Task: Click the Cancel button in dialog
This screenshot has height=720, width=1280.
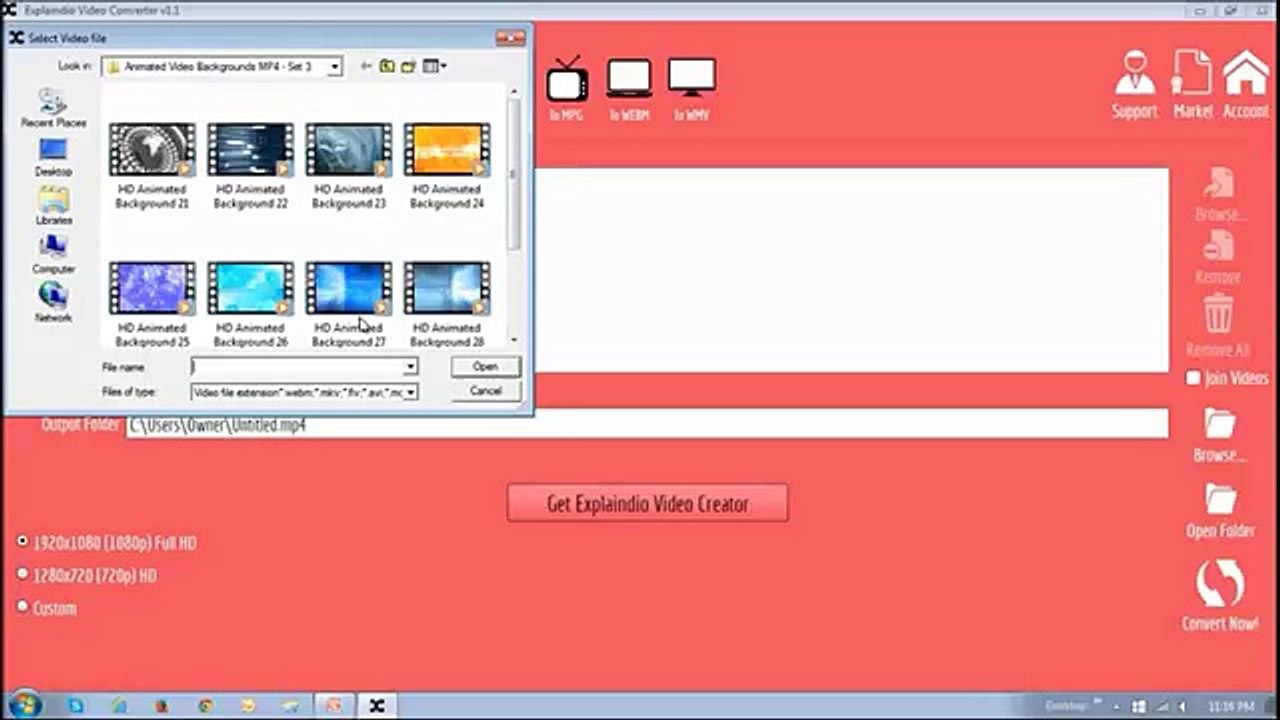Action: click(485, 391)
